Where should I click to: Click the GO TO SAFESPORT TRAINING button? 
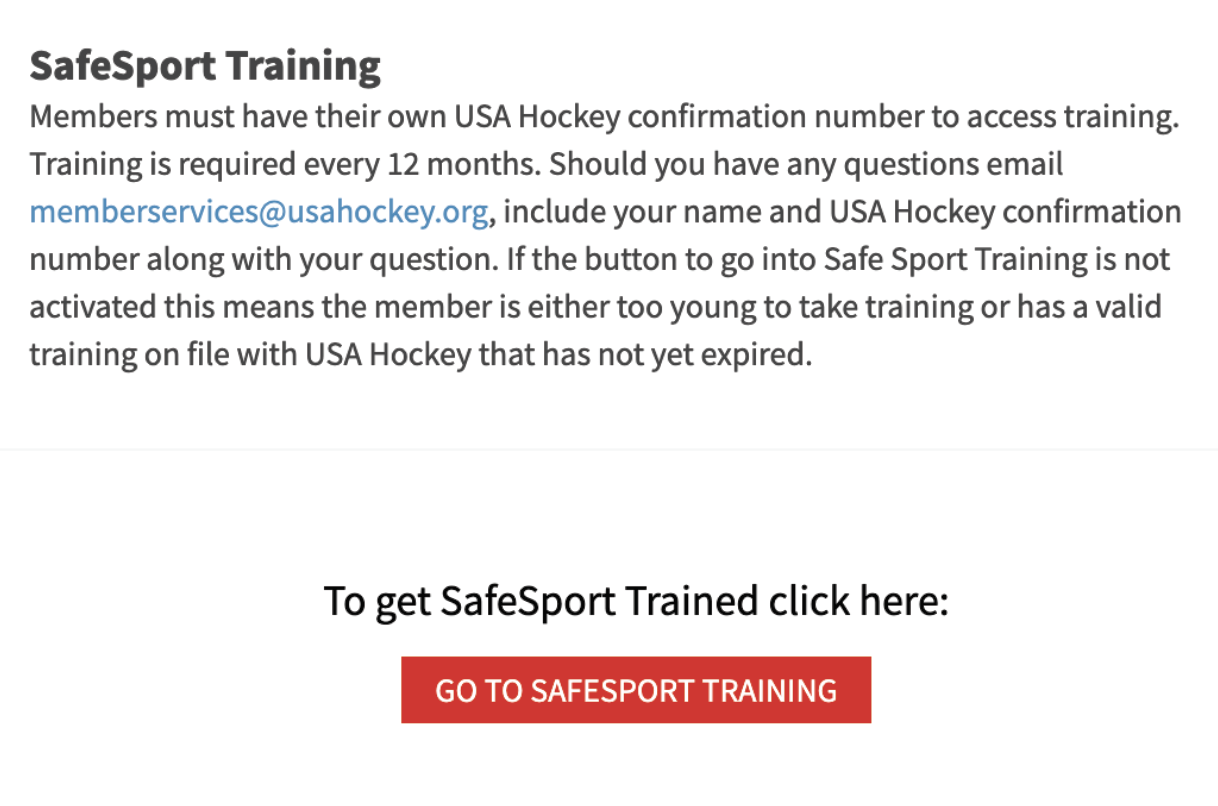[636, 690]
